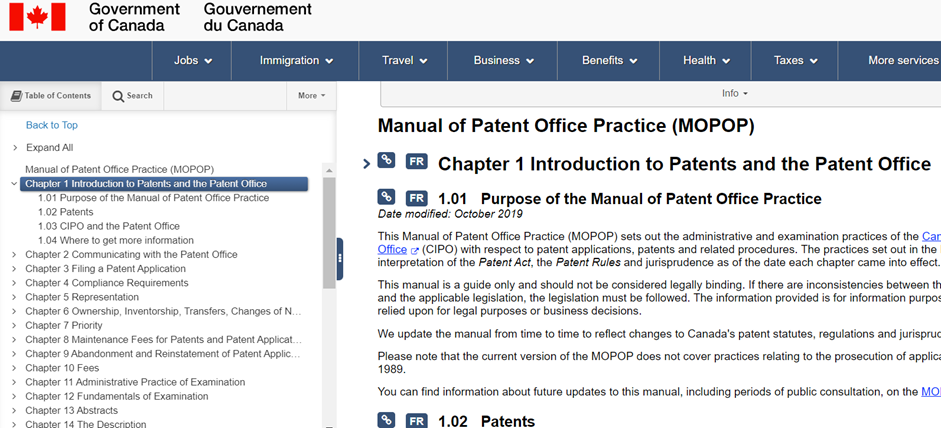Open the More dropdown in sidebar
941x428 pixels.
(x=311, y=96)
